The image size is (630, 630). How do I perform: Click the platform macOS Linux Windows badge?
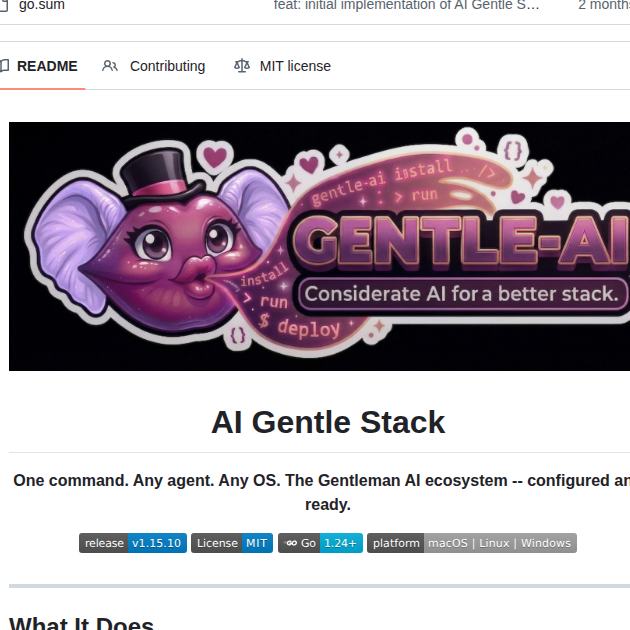(x=472, y=543)
